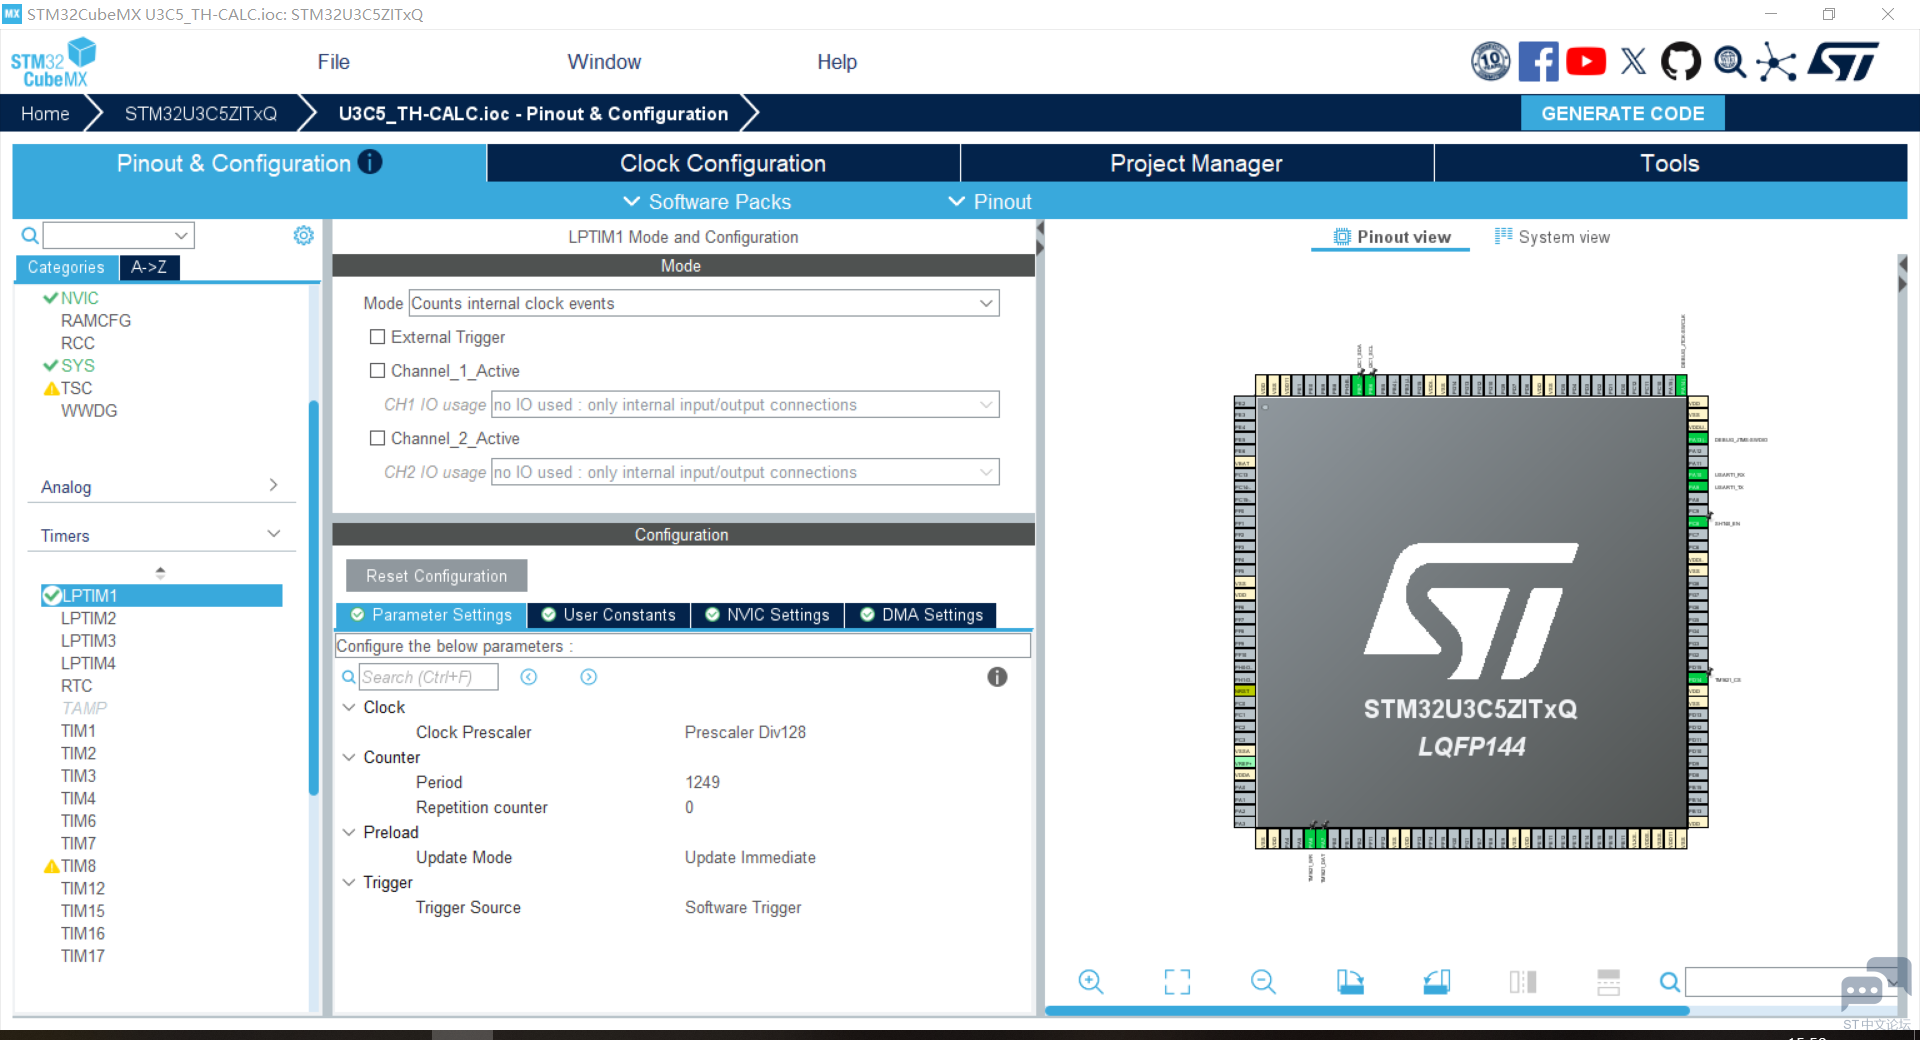This screenshot has width=1920, height=1040.
Task: Collapse the Trigger parameter group
Action: coord(349,882)
